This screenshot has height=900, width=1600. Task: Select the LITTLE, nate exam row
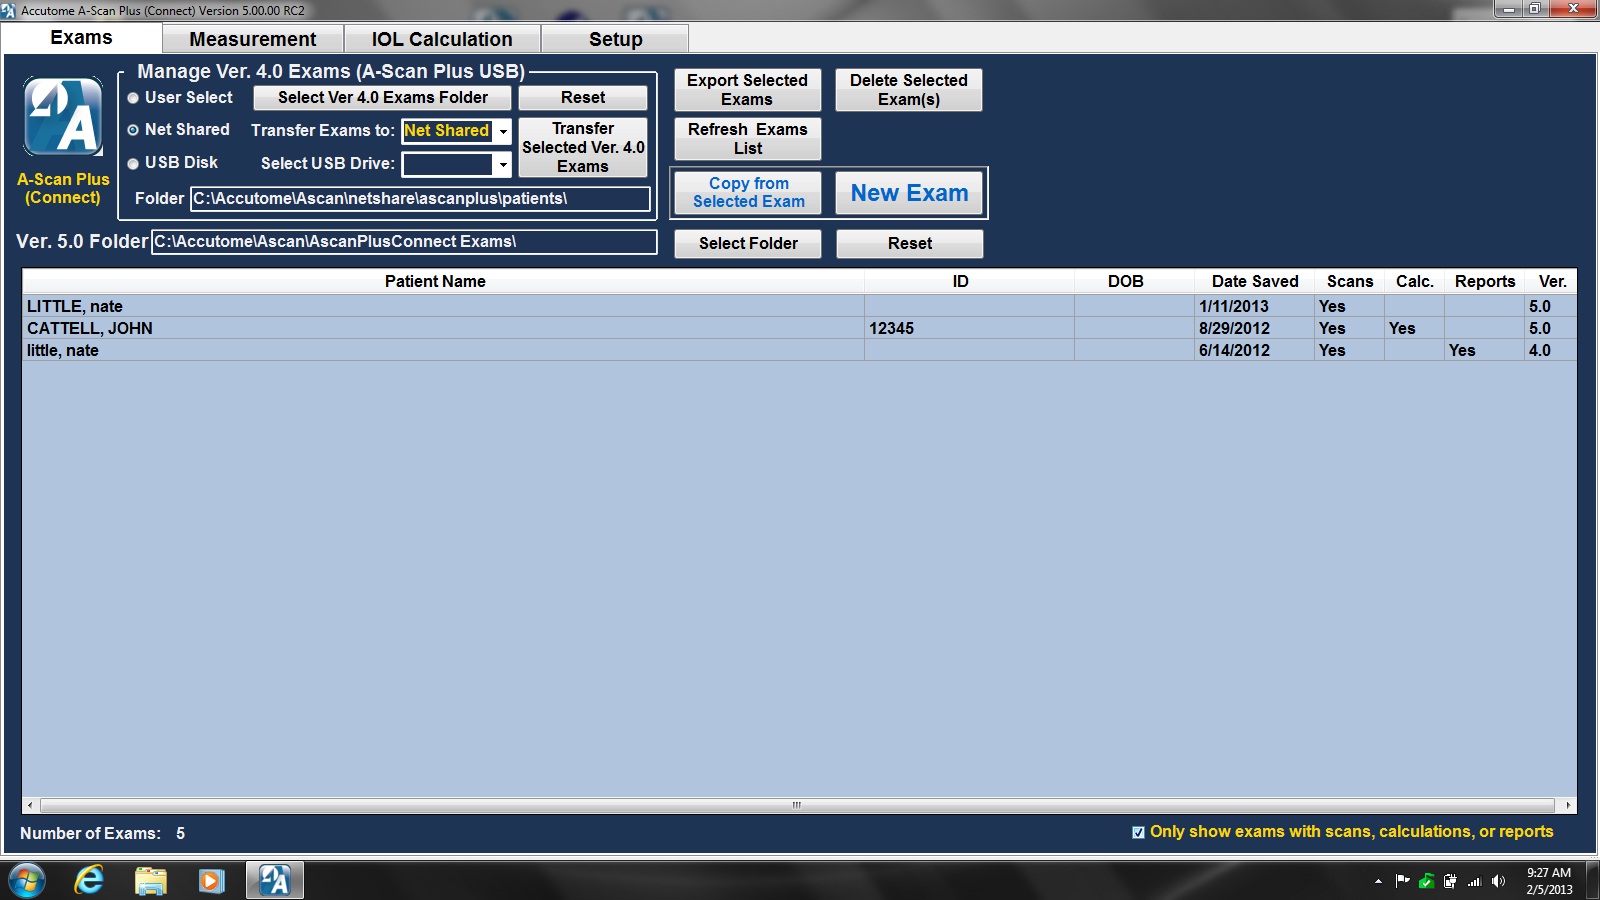pyautogui.click(x=799, y=306)
